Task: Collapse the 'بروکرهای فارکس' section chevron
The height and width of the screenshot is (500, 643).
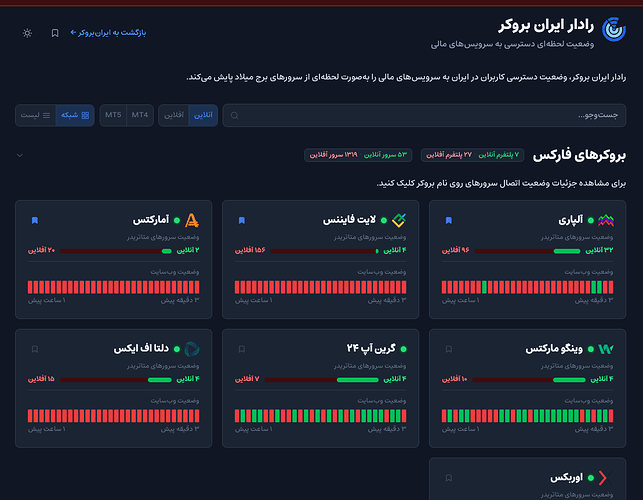Action: (20, 155)
